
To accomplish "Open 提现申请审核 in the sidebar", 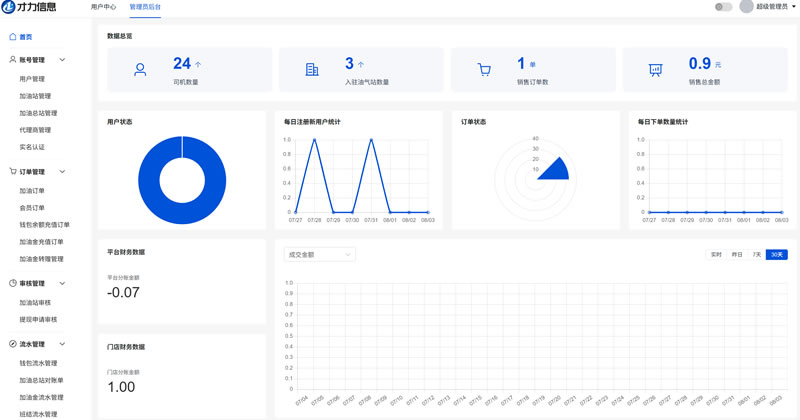I will pos(38,319).
